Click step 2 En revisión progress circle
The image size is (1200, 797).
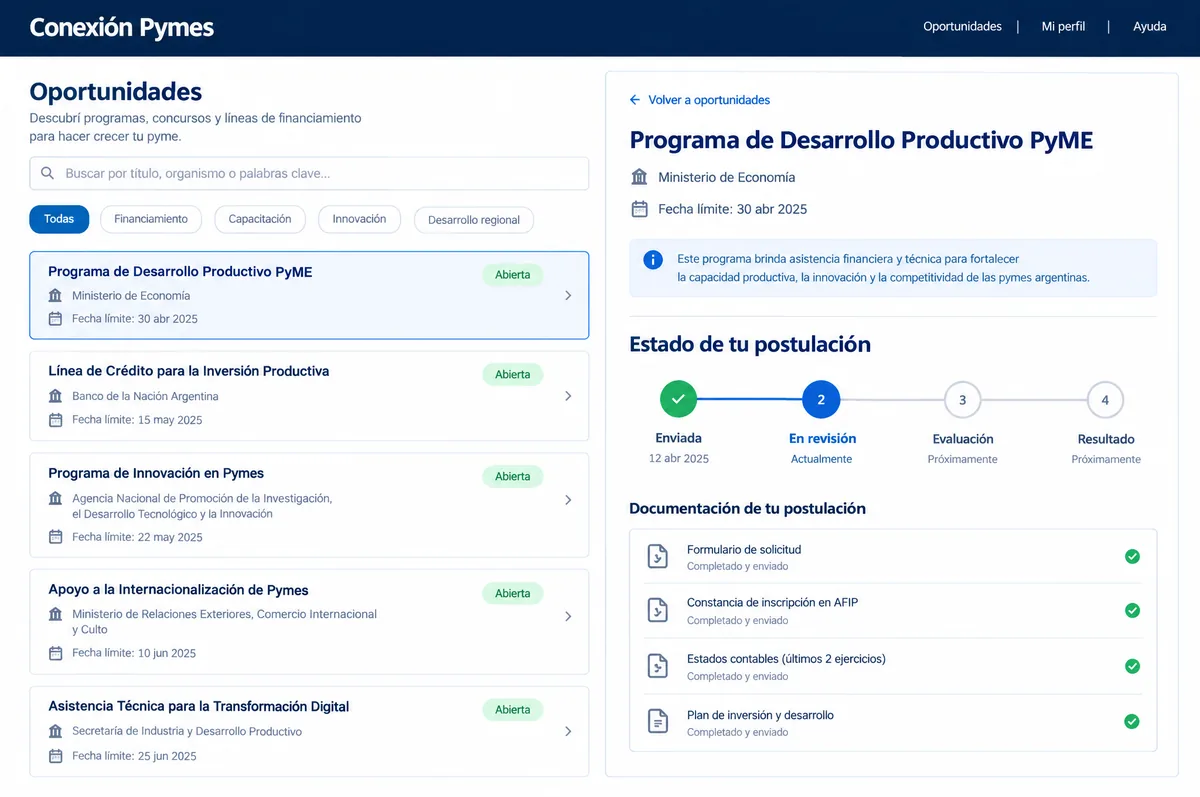pyautogui.click(x=821, y=399)
